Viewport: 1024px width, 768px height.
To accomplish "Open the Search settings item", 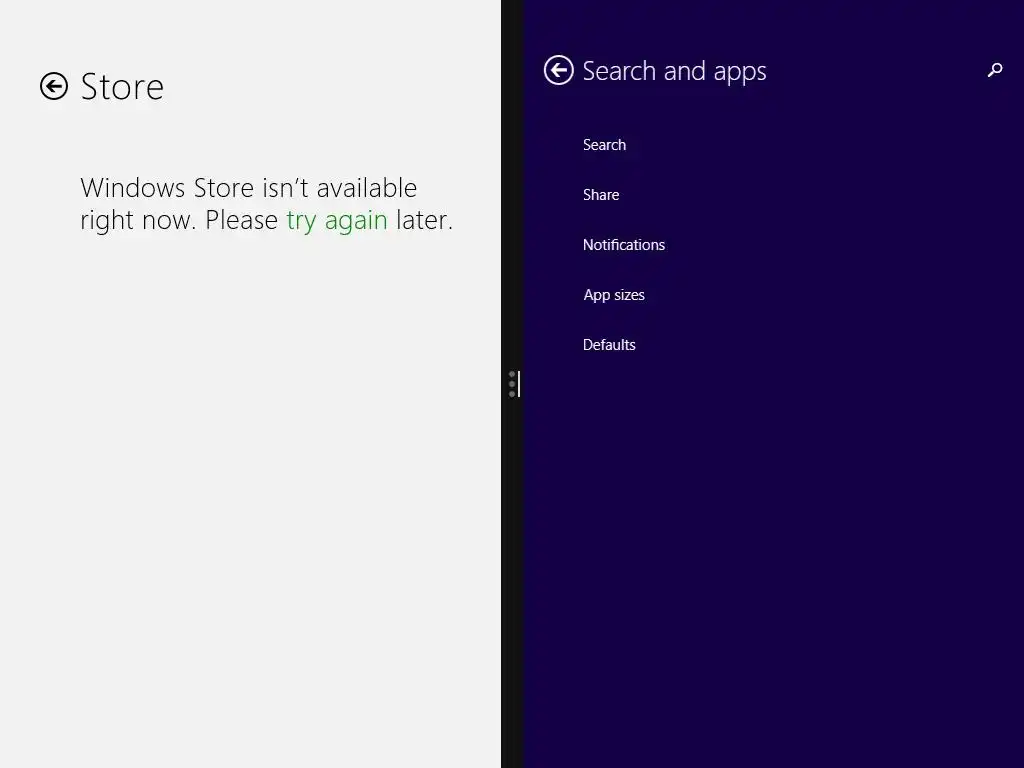I will [604, 145].
